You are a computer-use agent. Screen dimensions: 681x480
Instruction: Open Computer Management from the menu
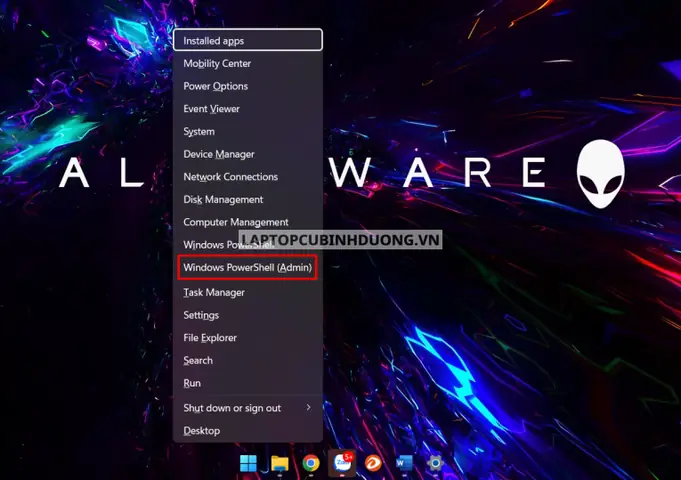[x=248, y=222]
